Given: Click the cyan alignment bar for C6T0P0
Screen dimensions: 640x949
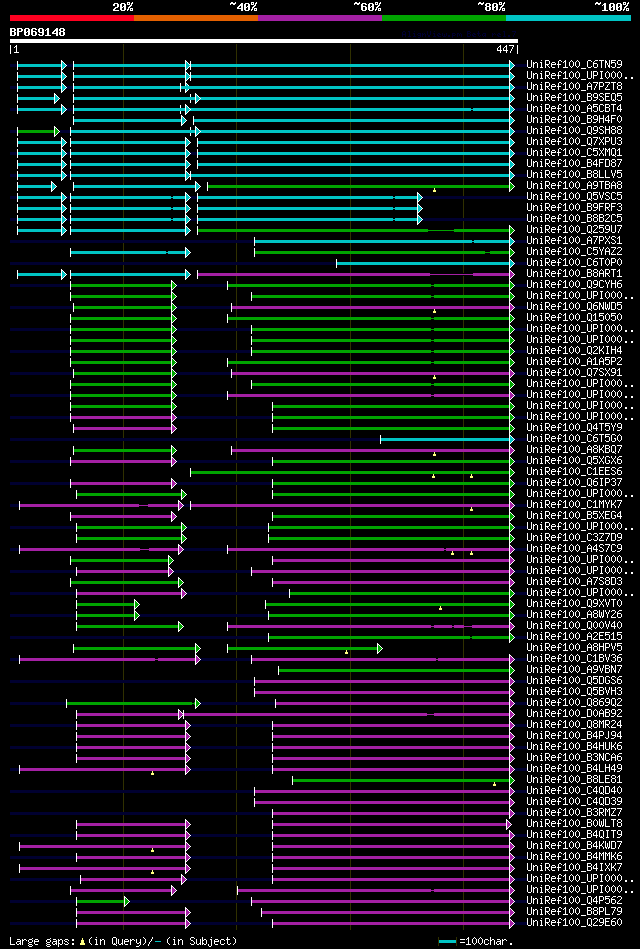Looking at the screenshot, I should pyautogui.click(x=424, y=263).
